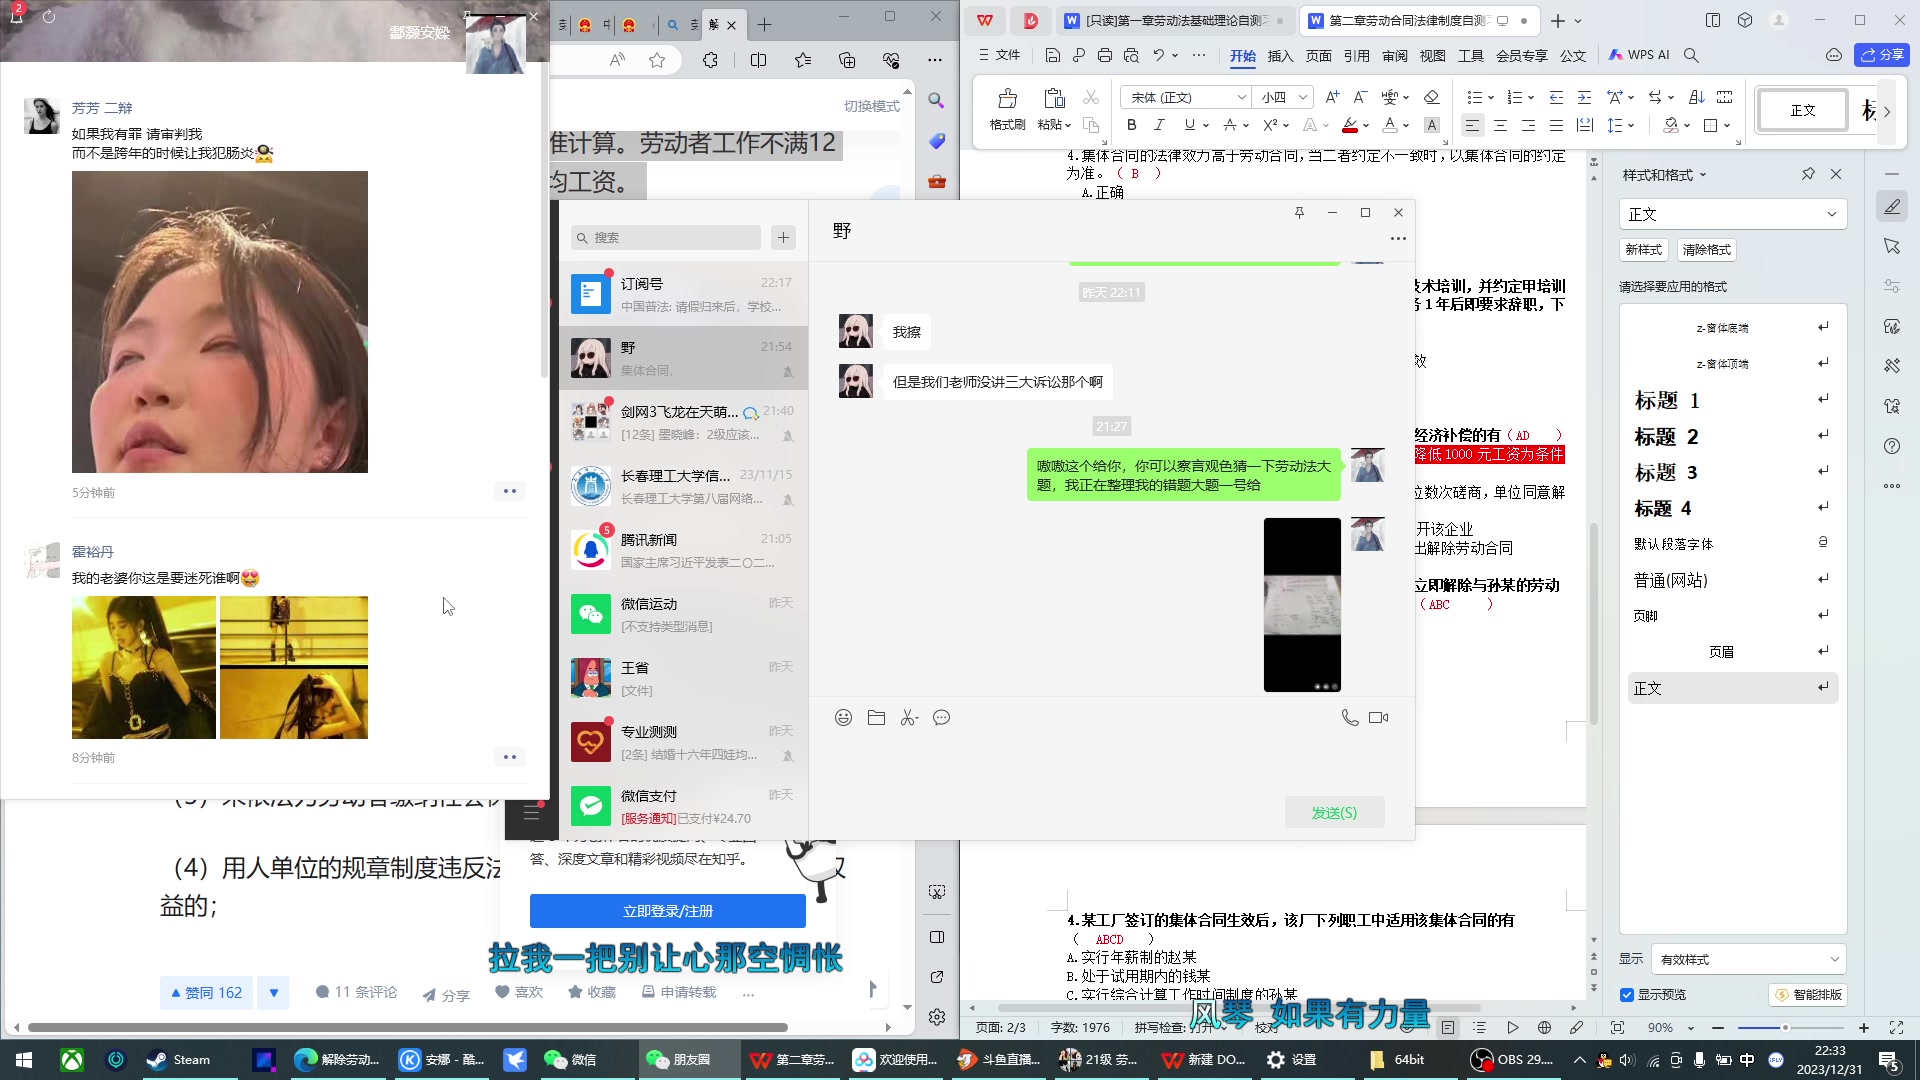The image size is (1920, 1080).
Task: Toggle the character shading A button in WPS
Action: (1432, 125)
